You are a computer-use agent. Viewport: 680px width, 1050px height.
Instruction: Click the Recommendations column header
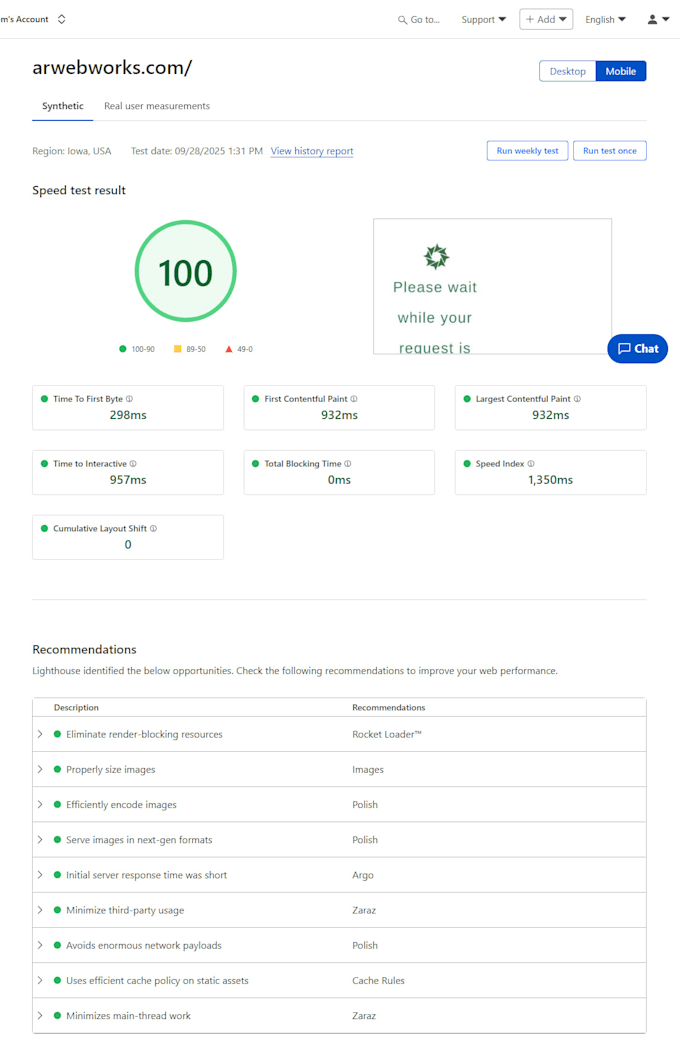(x=389, y=708)
